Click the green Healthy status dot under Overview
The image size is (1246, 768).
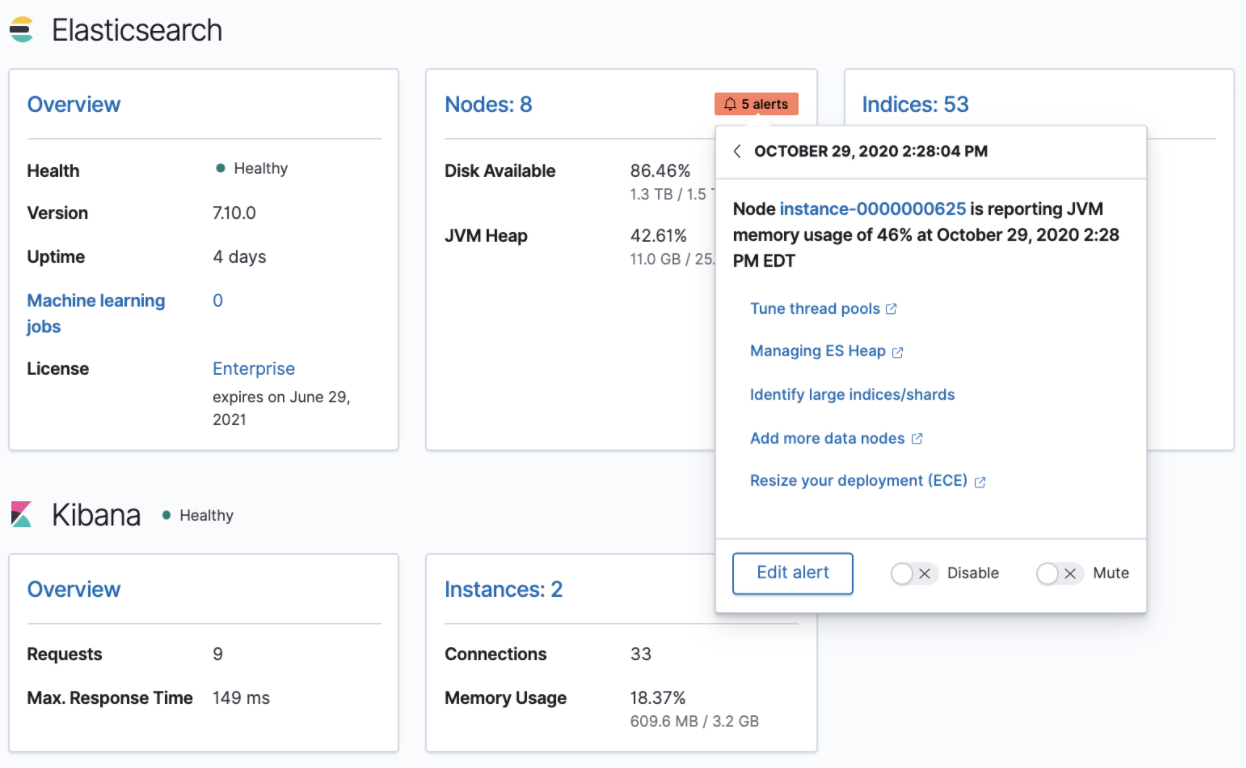[221, 169]
